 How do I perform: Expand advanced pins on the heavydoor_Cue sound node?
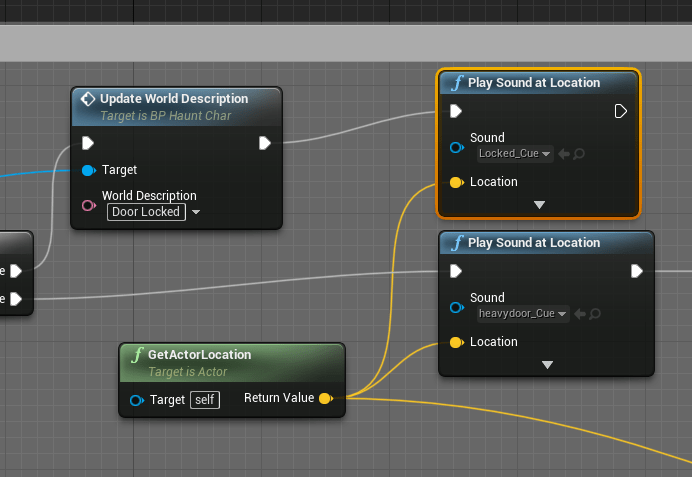[x=547, y=365]
